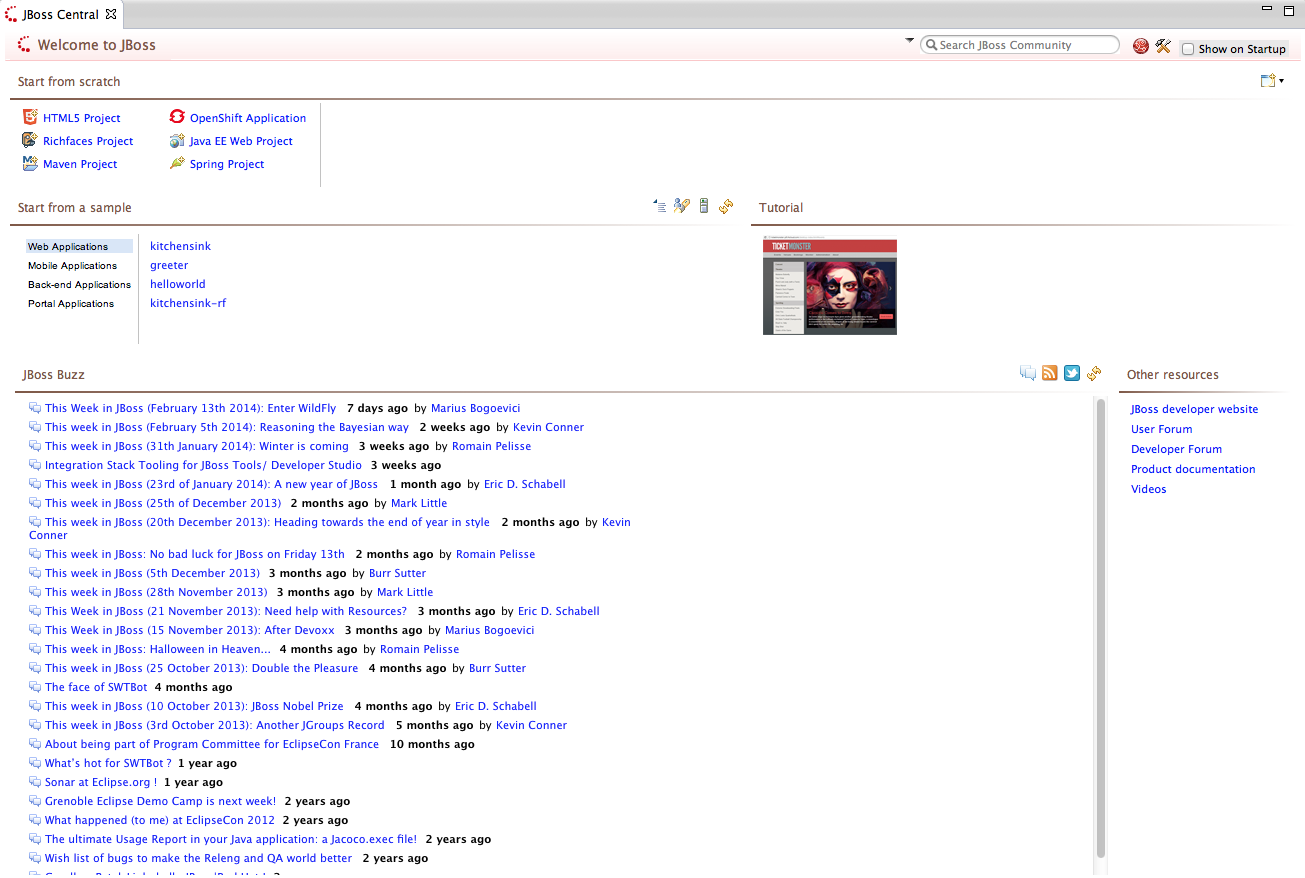Select the Portal Applications category
The height and width of the screenshot is (878, 1305).
pos(71,303)
